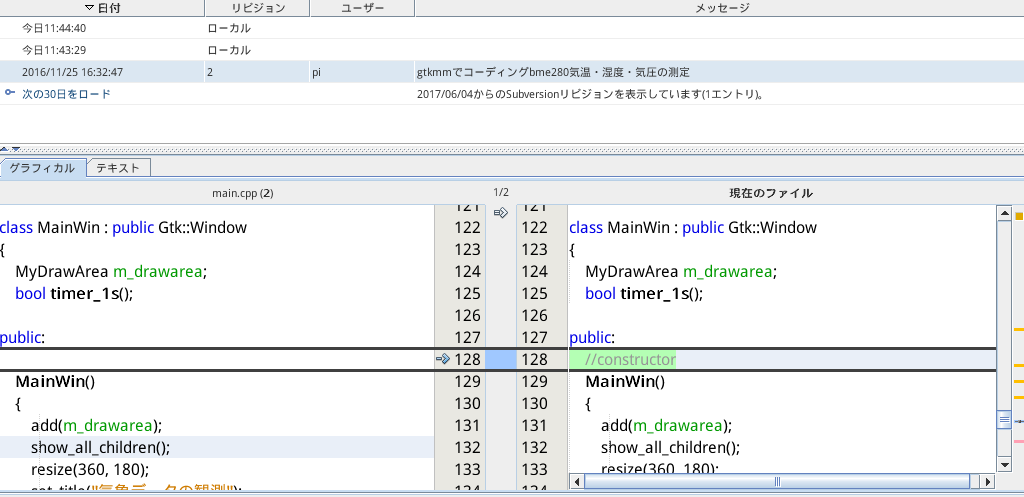Click the scroll right arrow under right pane

(990, 481)
